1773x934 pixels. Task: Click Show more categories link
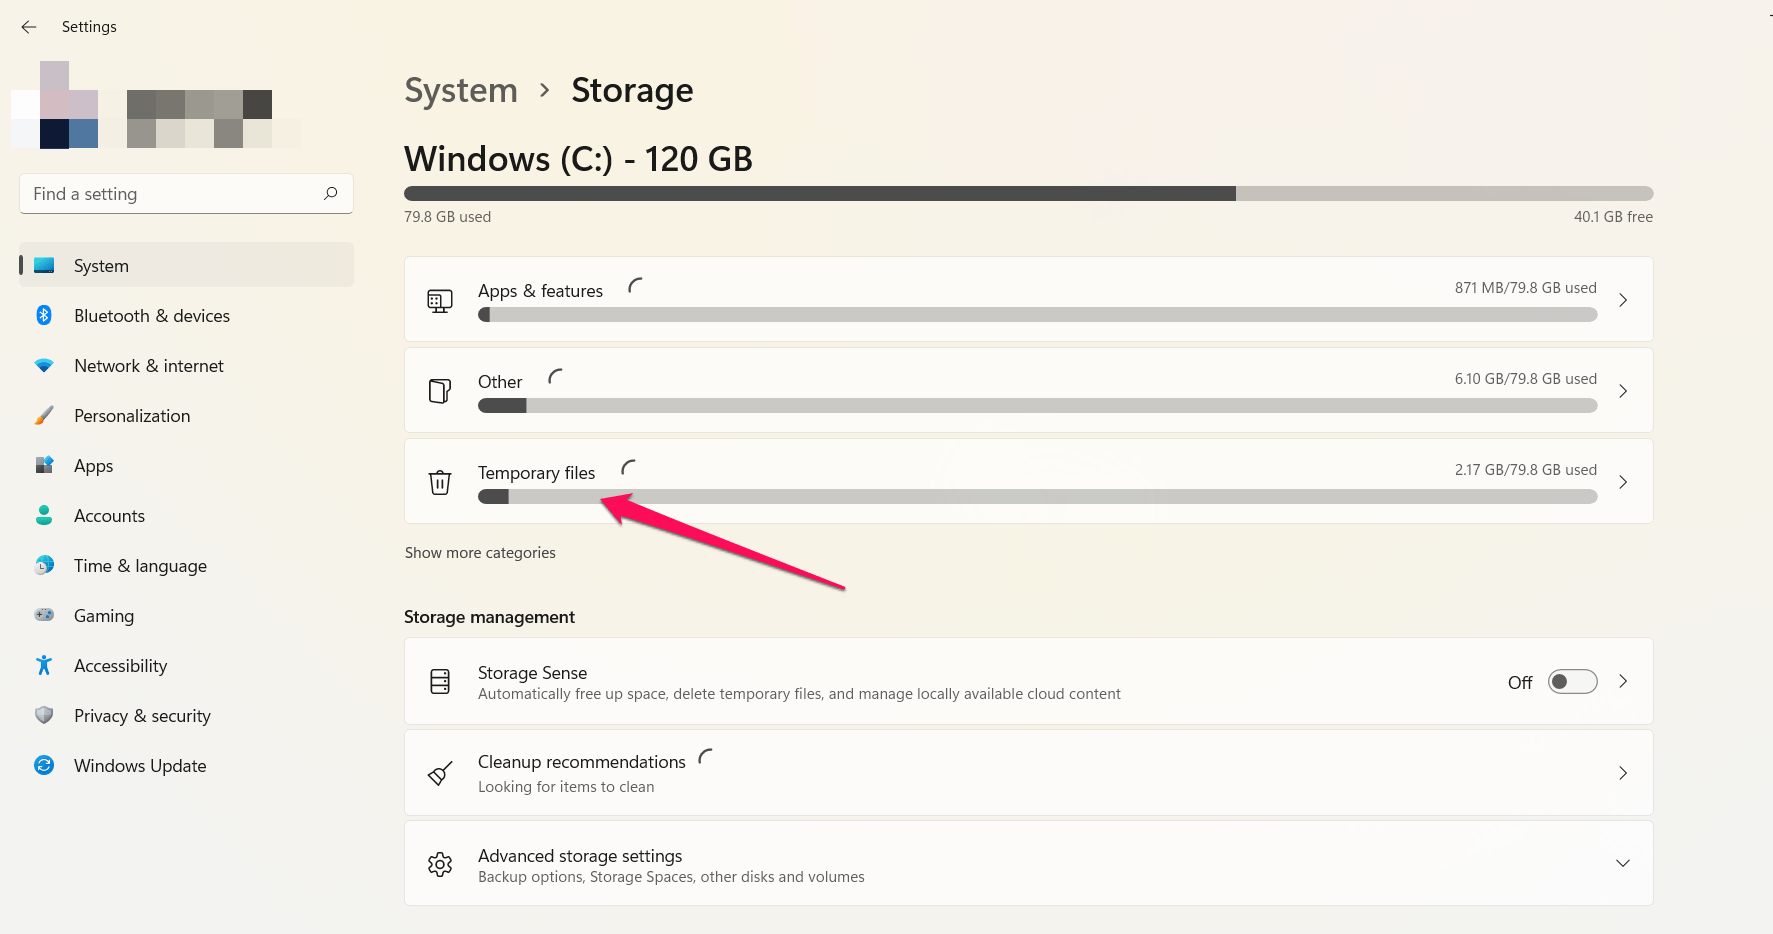tap(480, 553)
